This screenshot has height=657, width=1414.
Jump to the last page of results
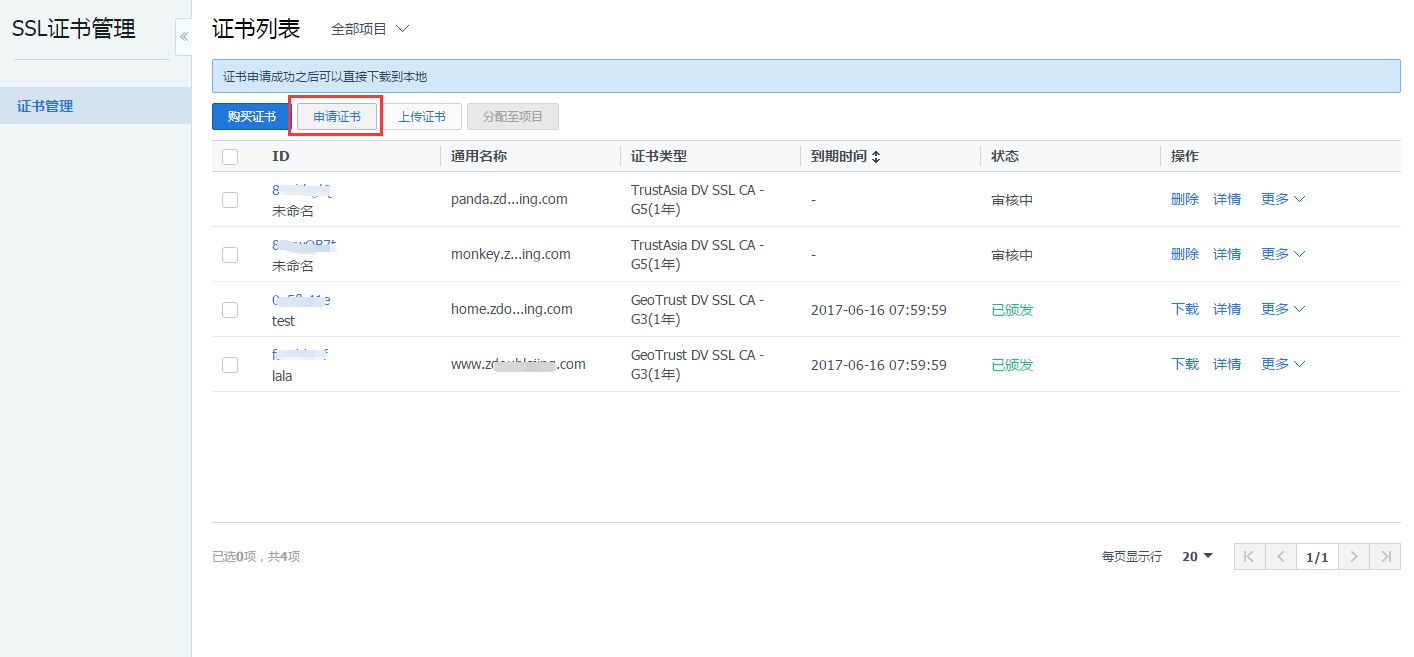pos(1385,557)
